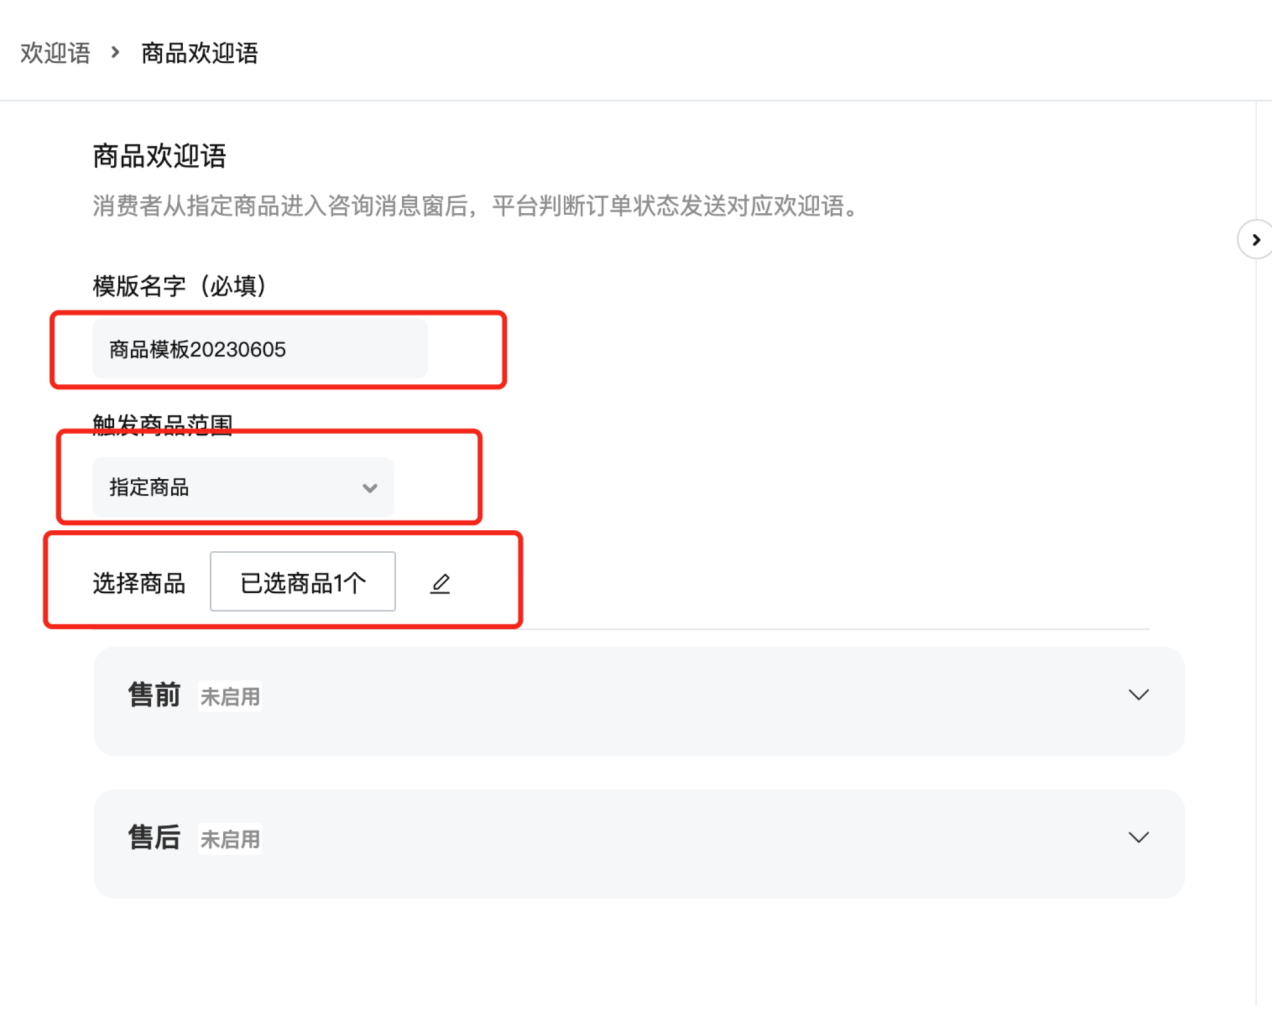
Task: Click the 已选商品1个 button
Action: click(x=303, y=582)
